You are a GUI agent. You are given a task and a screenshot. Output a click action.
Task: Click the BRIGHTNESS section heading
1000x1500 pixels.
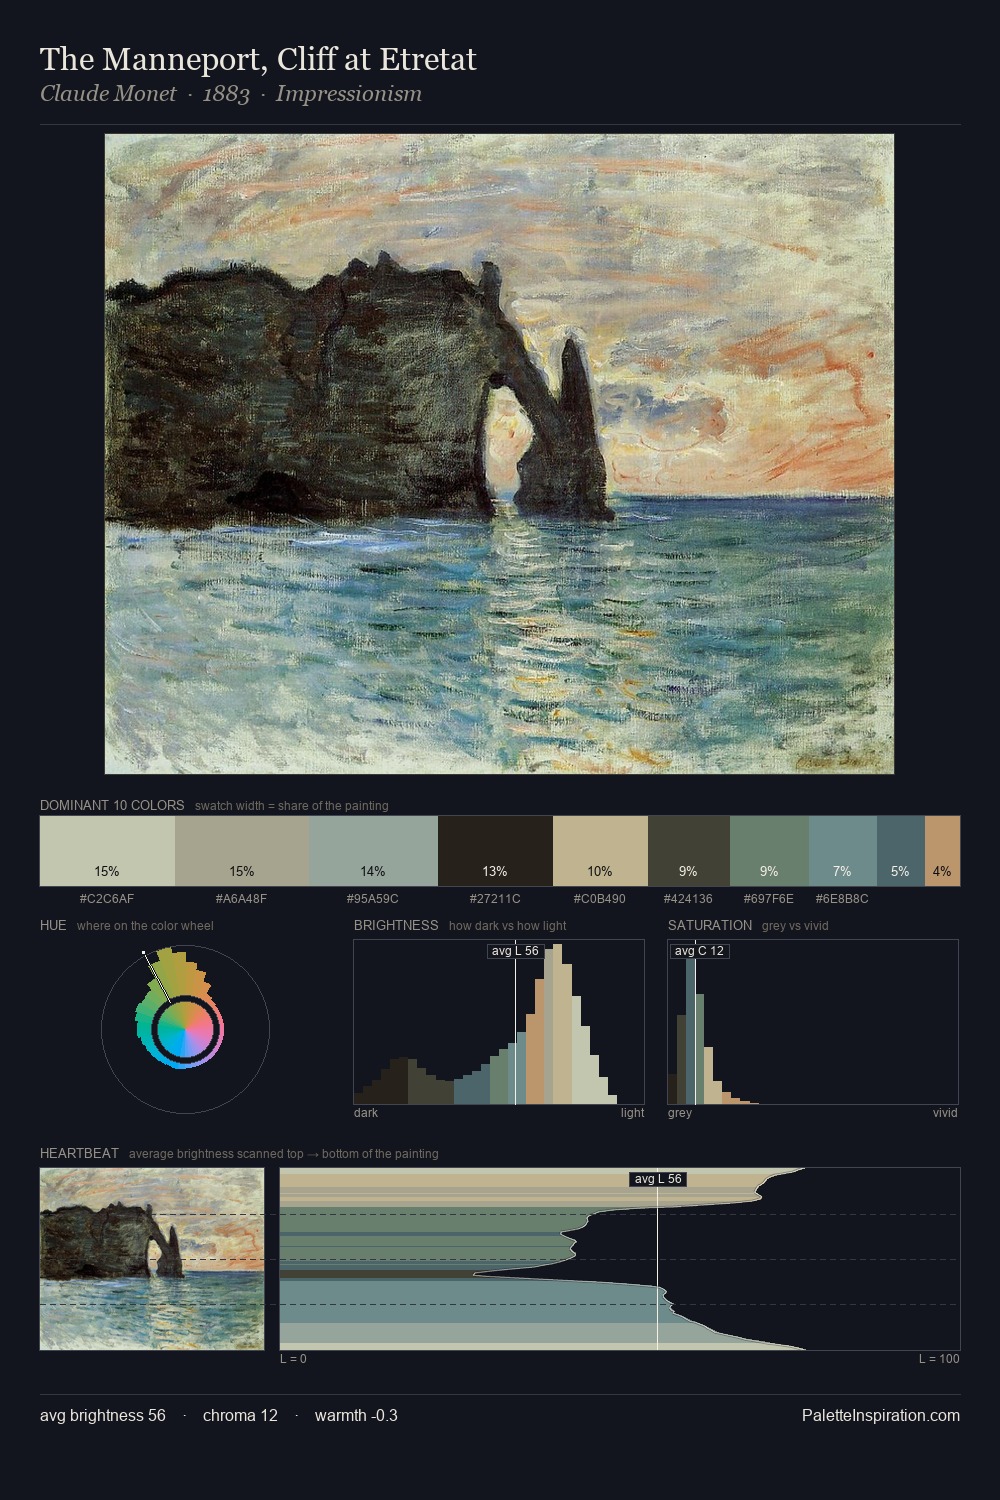coord(396,925)
